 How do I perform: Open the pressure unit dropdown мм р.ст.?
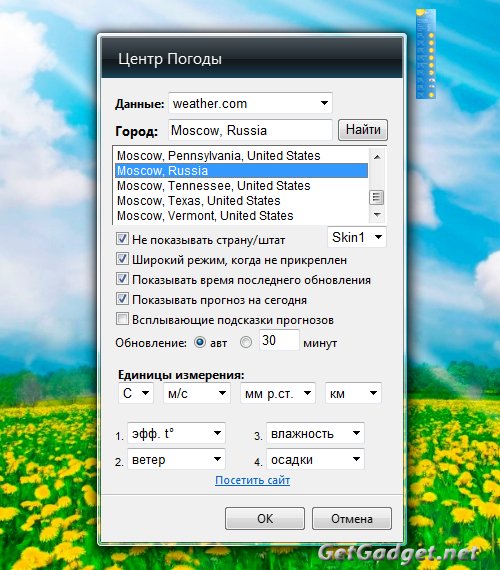pyautogui.click(x=278, y=393)
